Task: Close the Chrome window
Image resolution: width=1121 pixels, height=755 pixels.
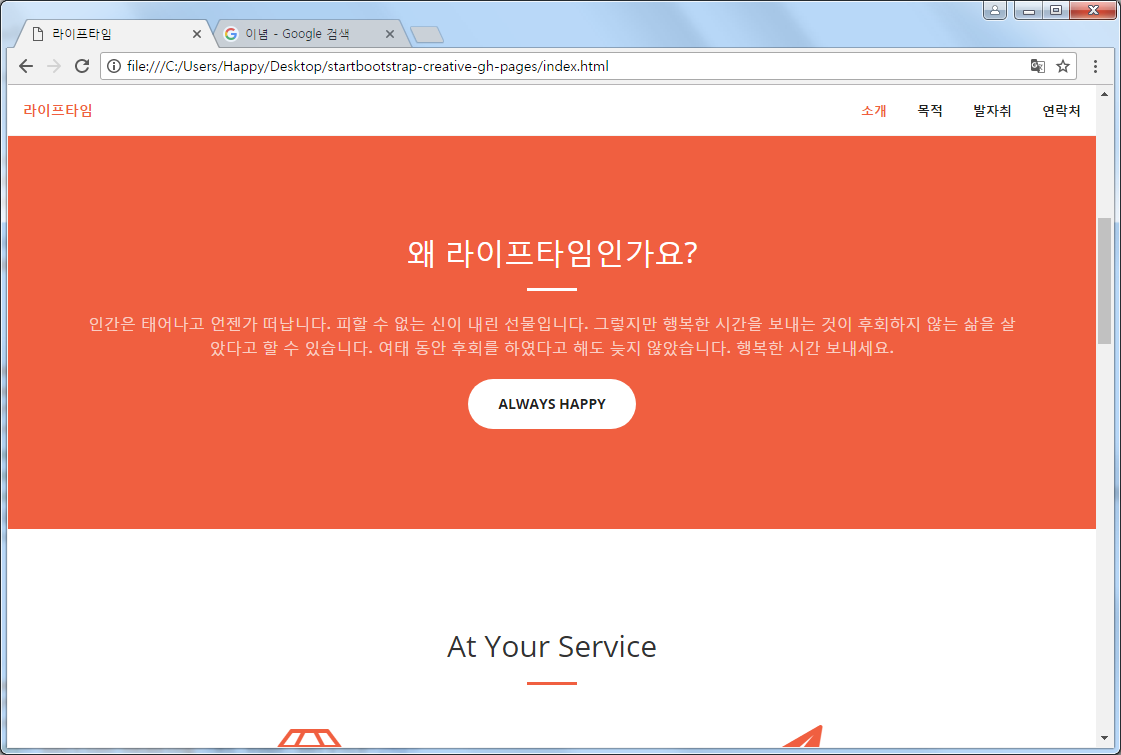Action: [x=1093, y=10]
